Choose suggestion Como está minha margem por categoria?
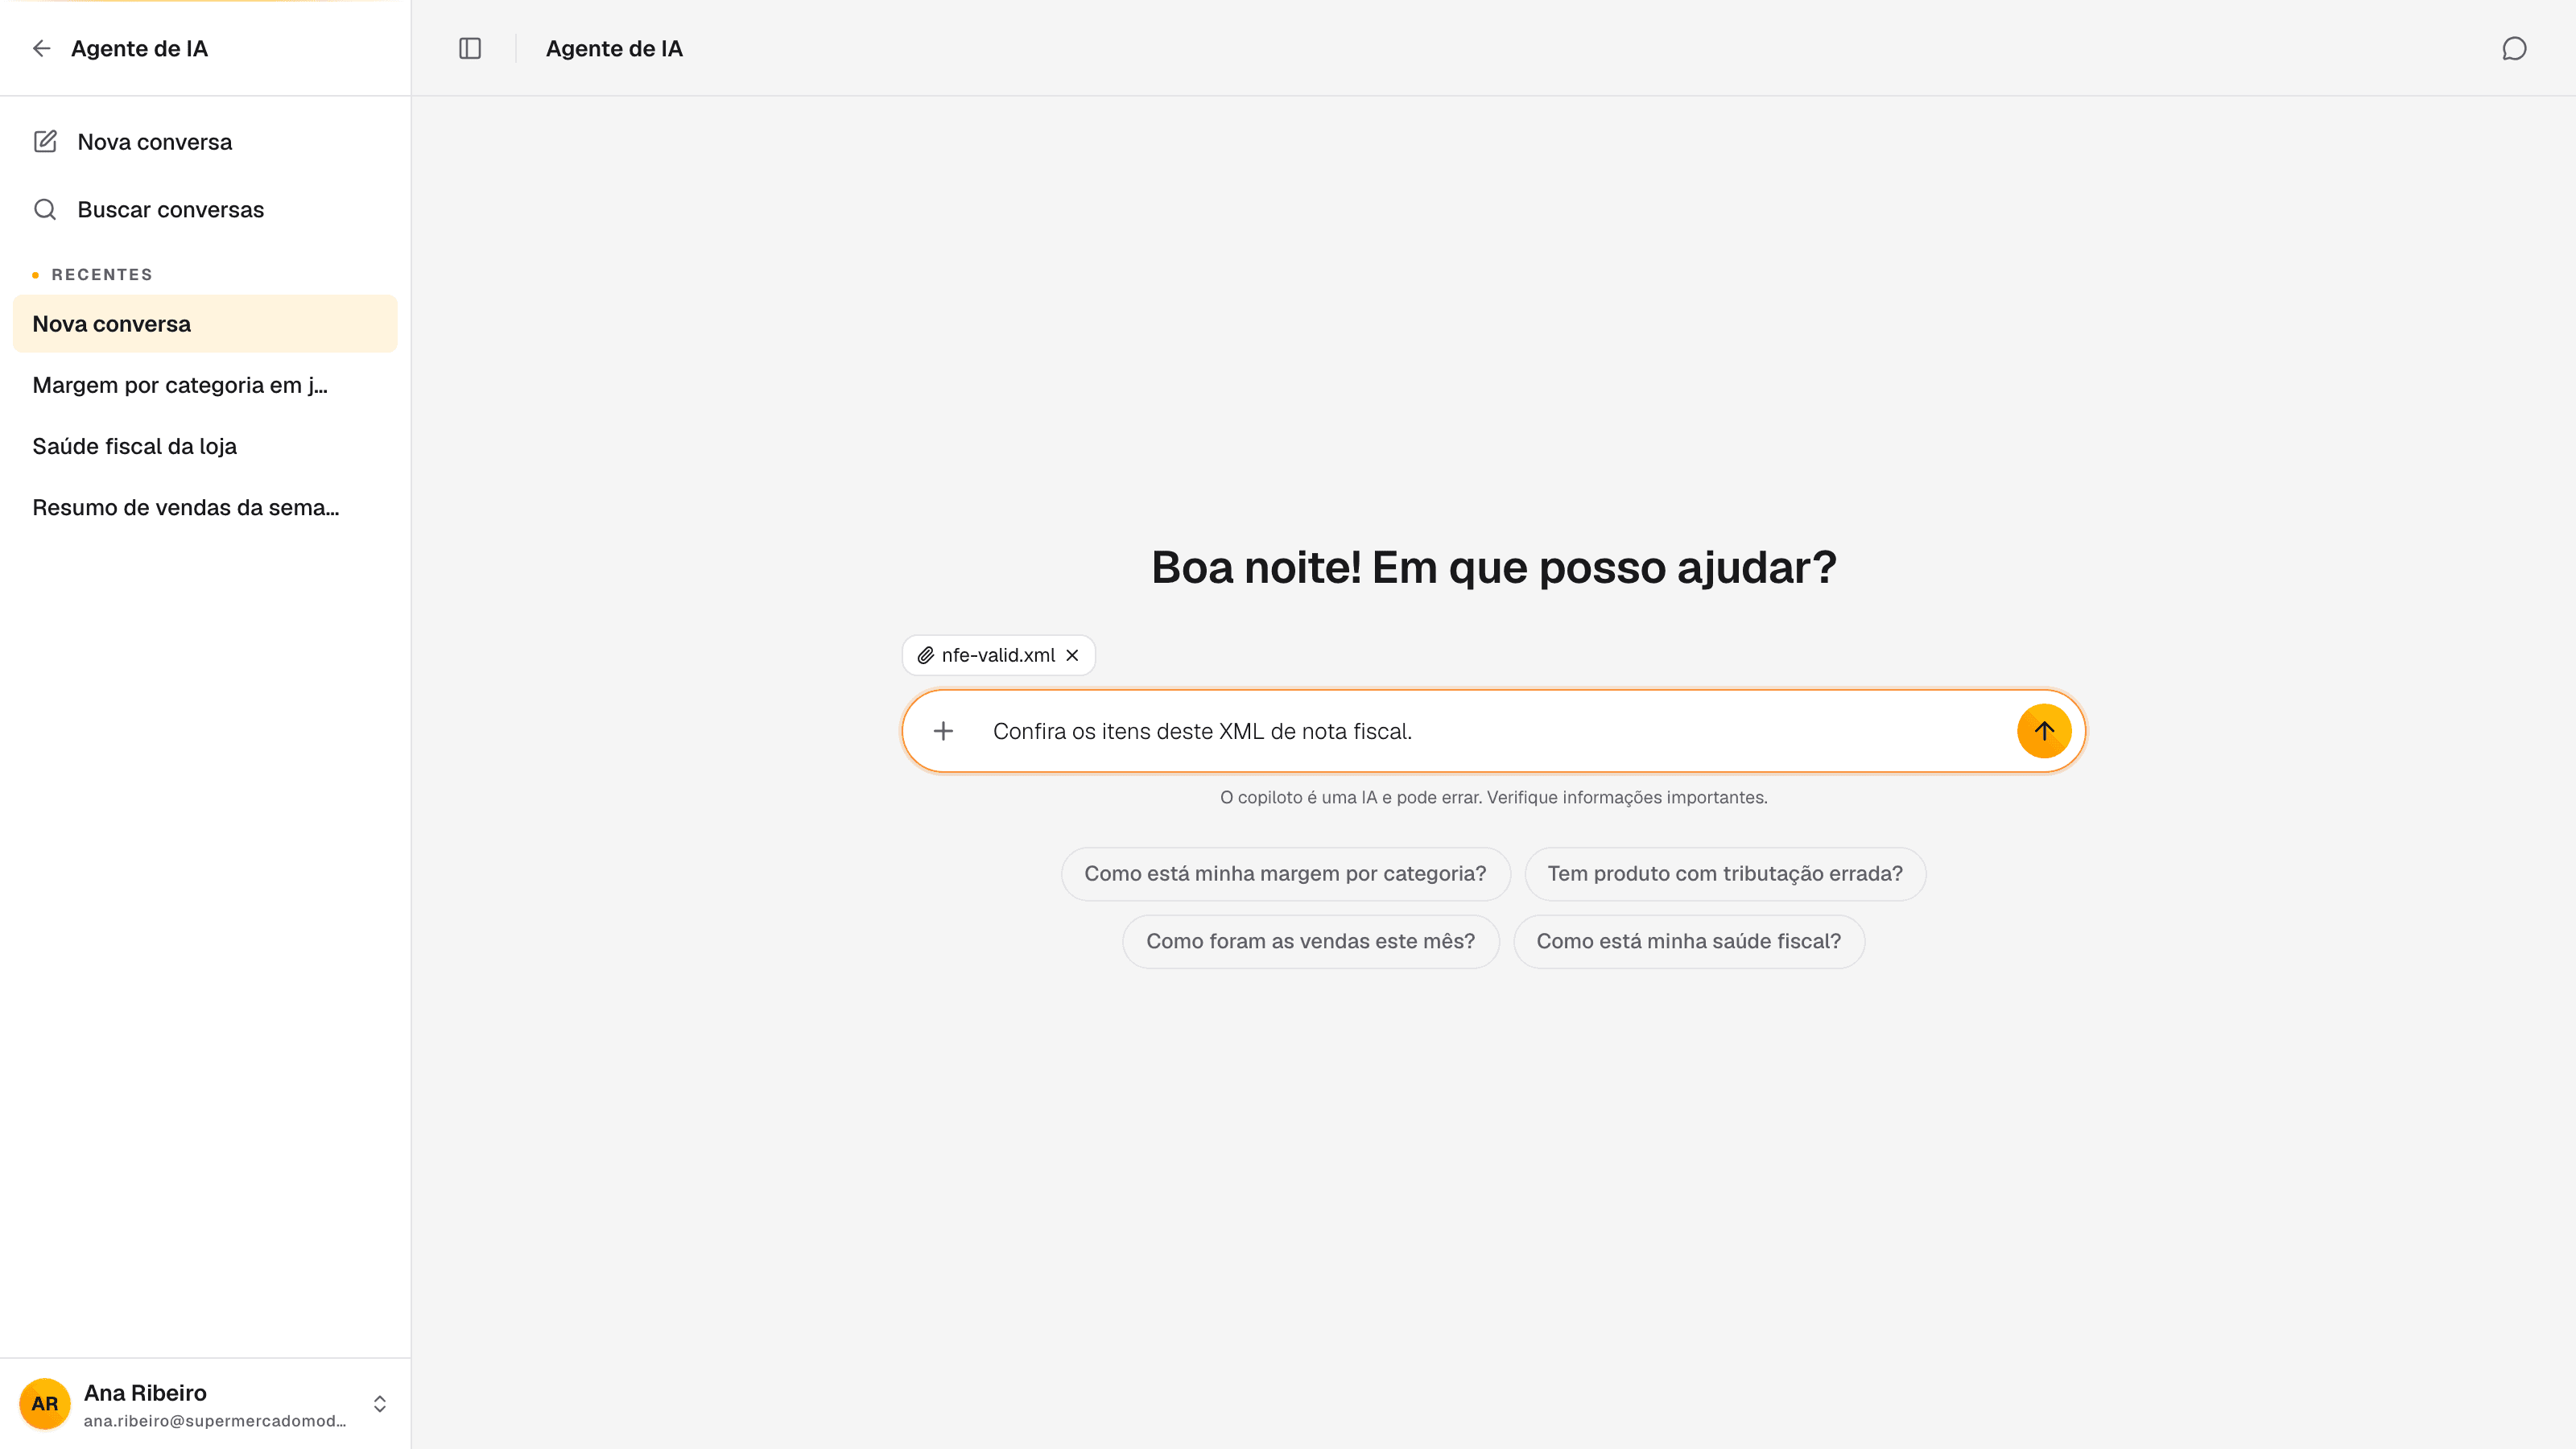 click(x=1285, y=874)
